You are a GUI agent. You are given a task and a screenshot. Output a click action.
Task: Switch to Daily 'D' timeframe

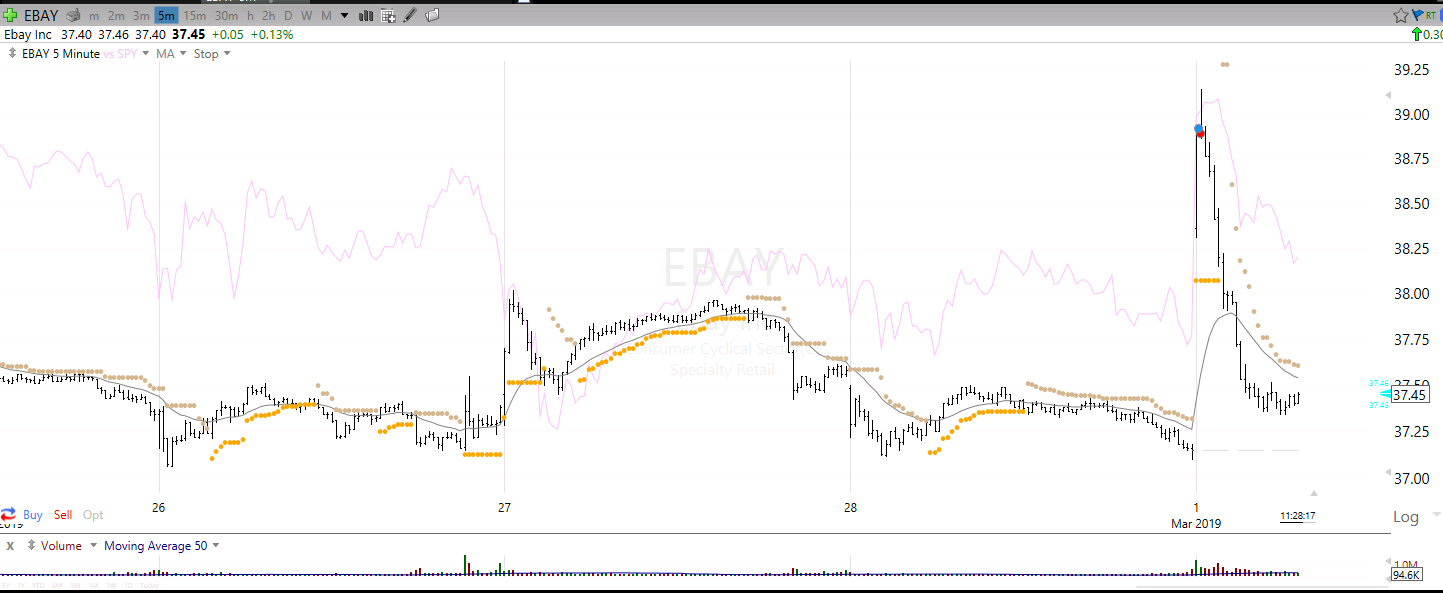tap(289, 16)
